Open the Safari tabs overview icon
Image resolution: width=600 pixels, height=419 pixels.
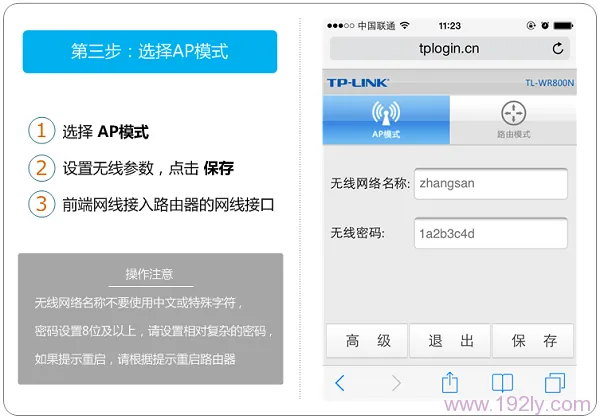[554, 383]
